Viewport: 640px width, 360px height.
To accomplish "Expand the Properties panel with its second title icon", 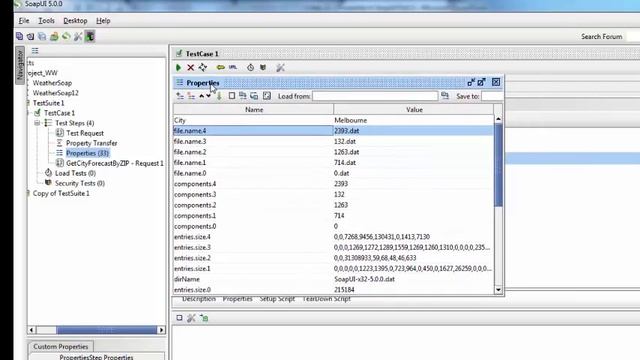I will (482, 82).
